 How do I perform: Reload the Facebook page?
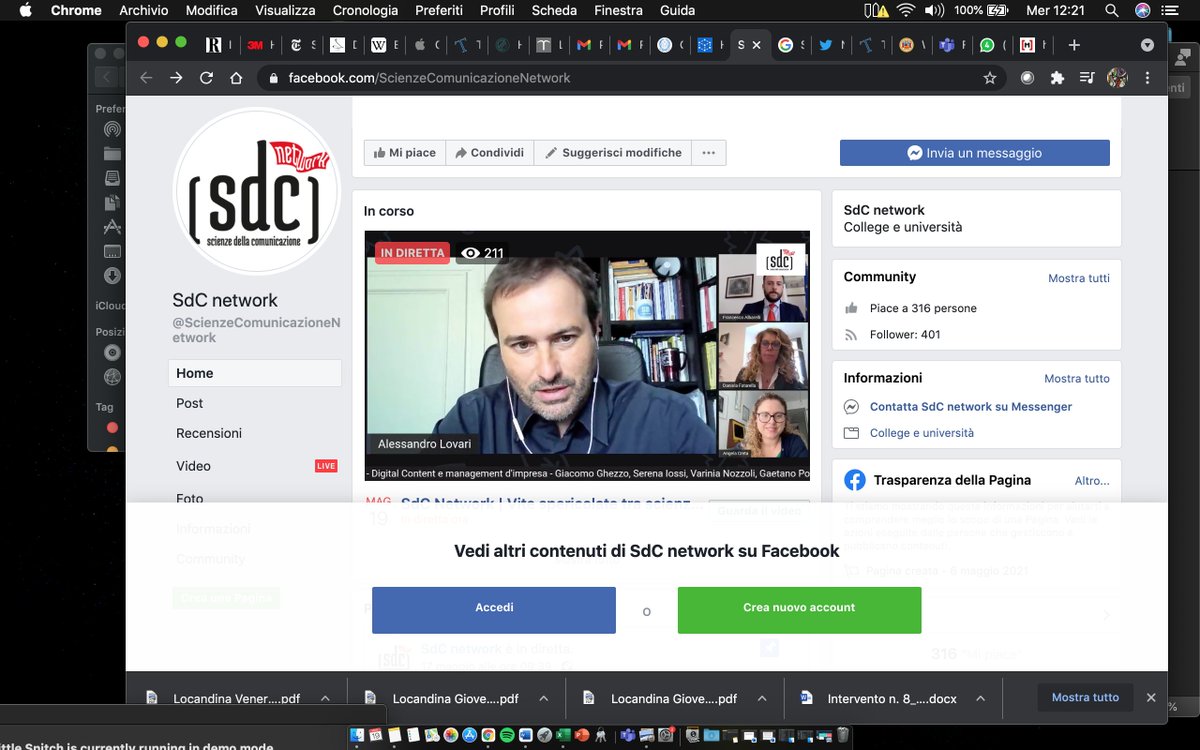(x=206, y=78)
